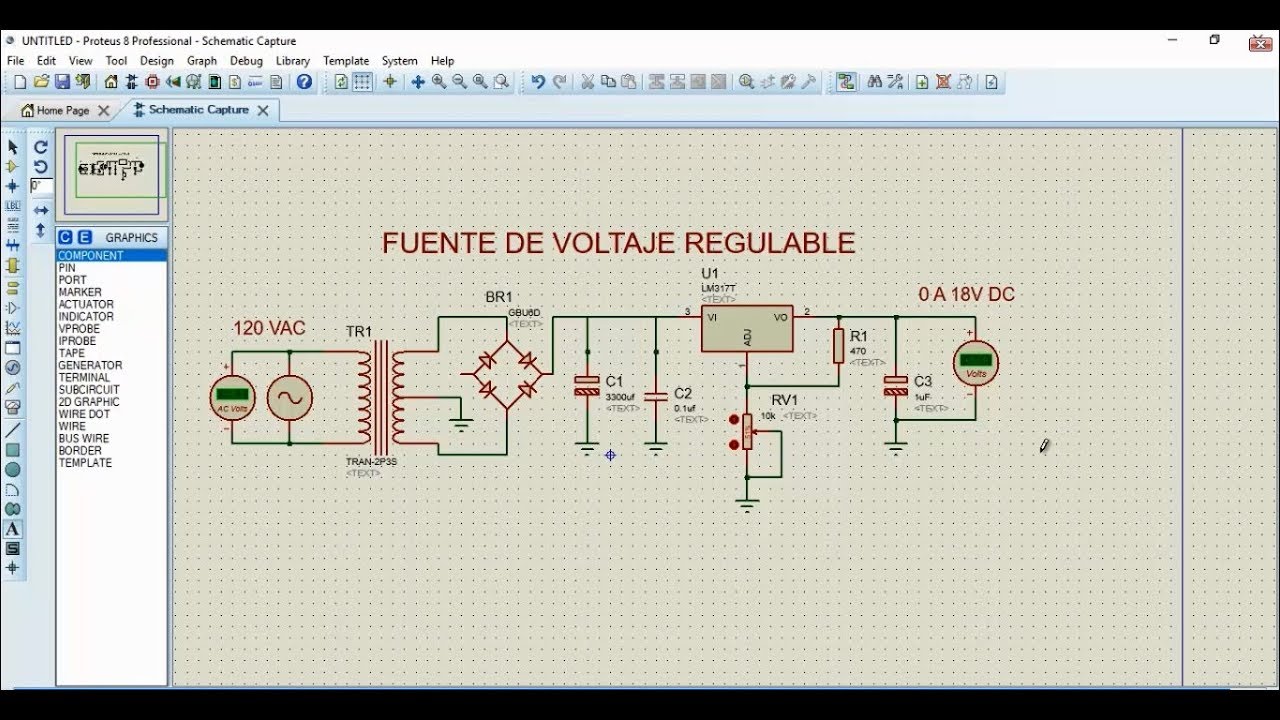1280x720 pixels.
Task: Switch to the Home Page tab
Action: tap(62, 110)
